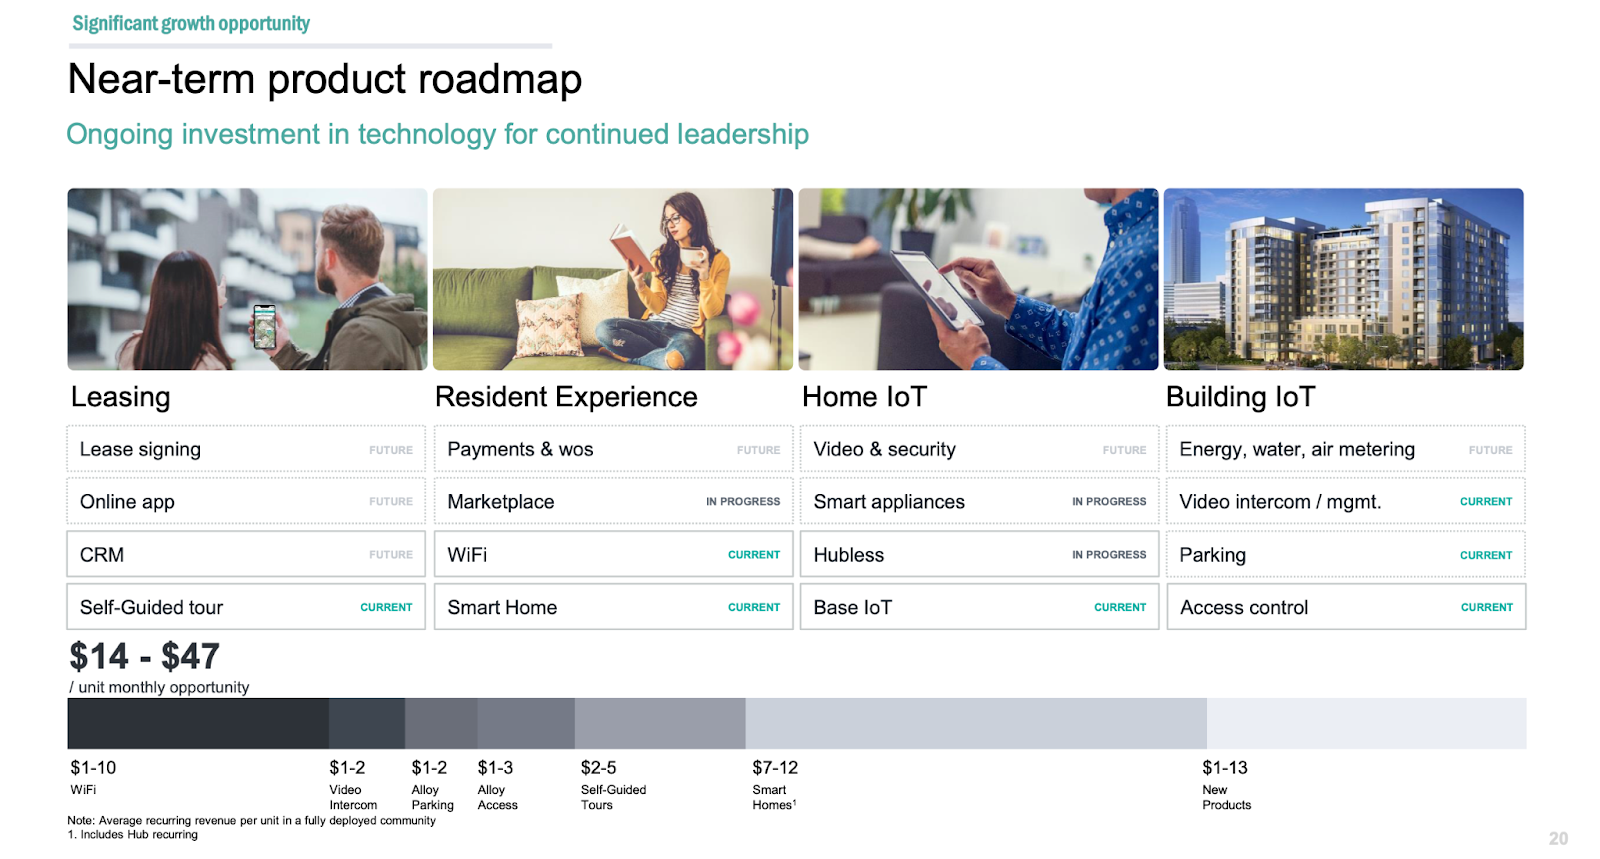Click the Home IoT tablet photo
The height and width of the screenshot is (859, 1600).
coord(978,279)
